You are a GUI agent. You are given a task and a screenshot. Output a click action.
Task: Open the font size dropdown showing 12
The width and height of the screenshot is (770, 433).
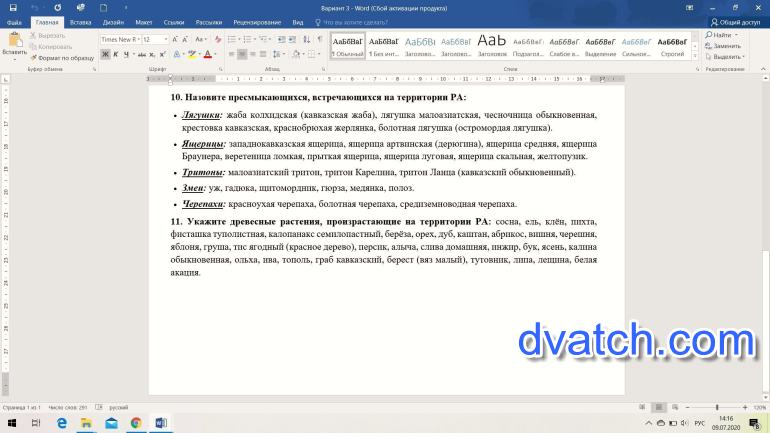[155, 39]
